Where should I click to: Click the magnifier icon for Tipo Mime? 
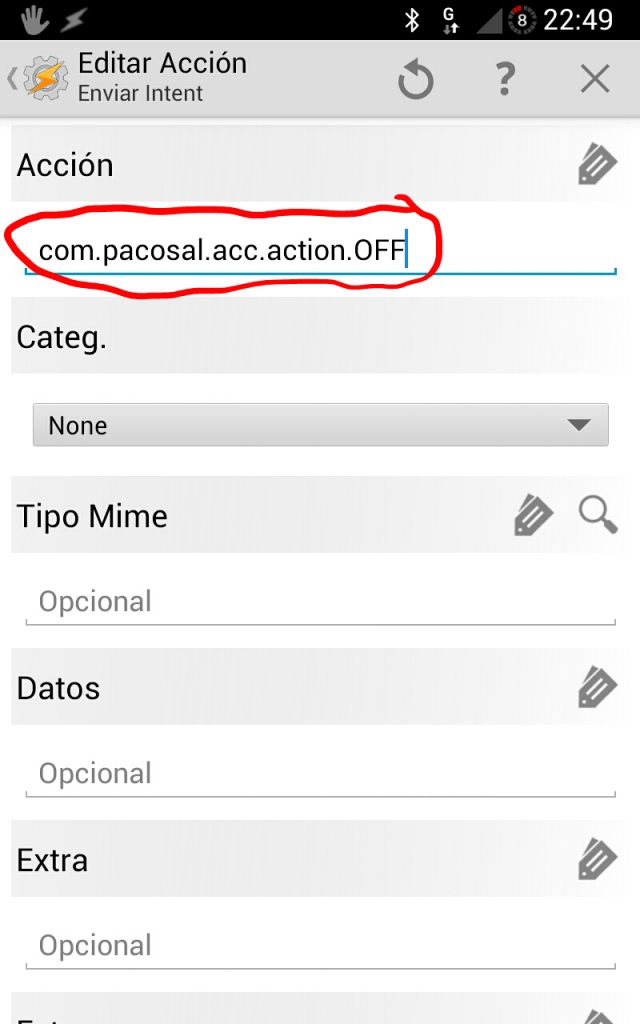click(598, 516)
